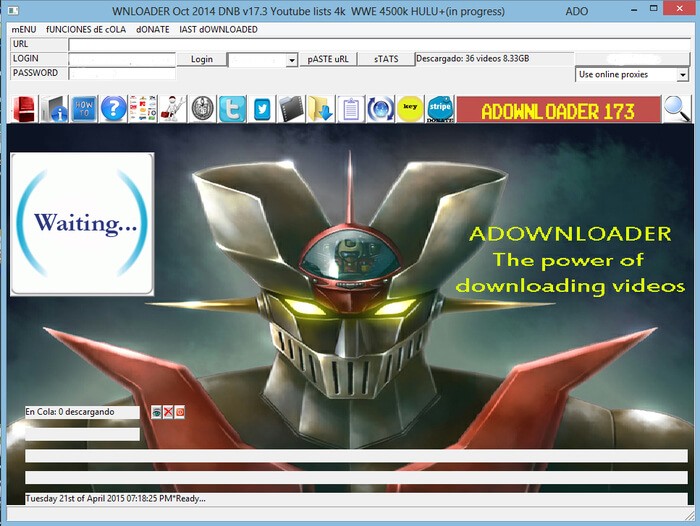
Task: Open the Stripe donate icon
Action: click(x=438, y=109)
